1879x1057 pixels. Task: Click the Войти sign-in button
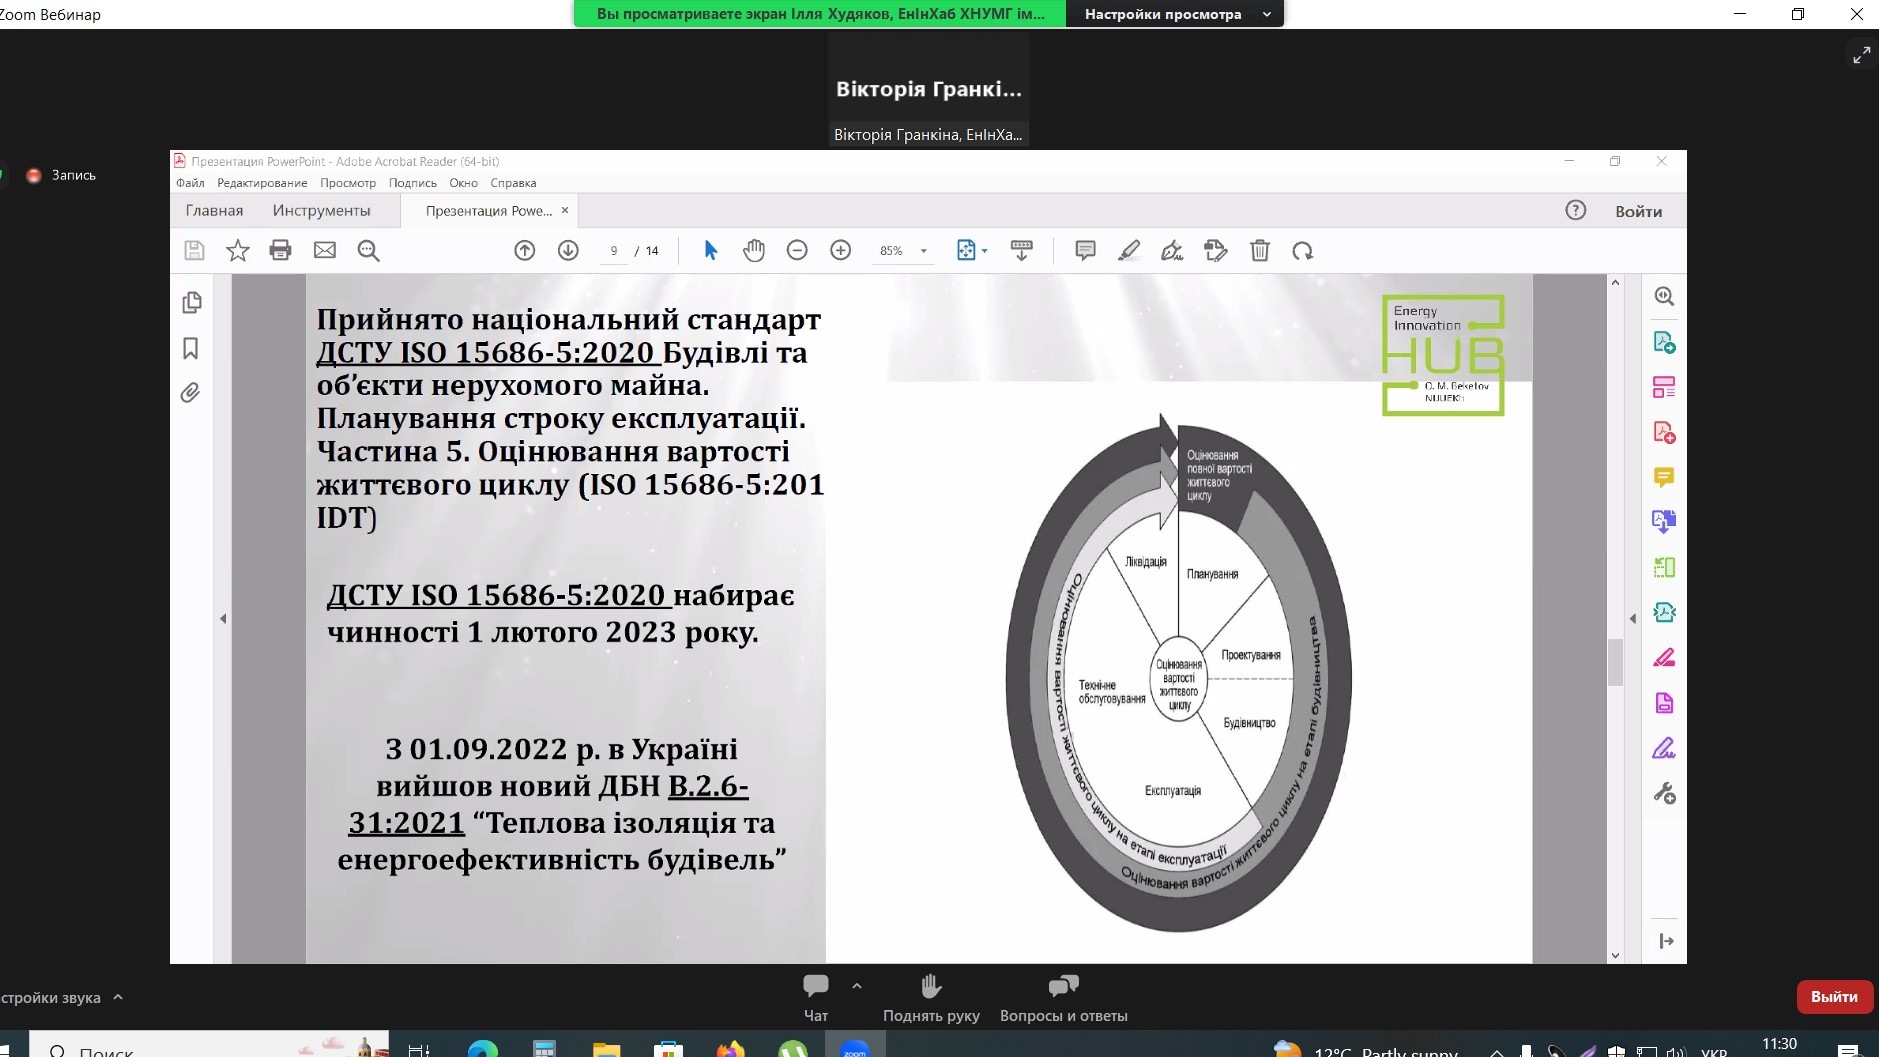pyautogui.click(x=1638, y=211)
